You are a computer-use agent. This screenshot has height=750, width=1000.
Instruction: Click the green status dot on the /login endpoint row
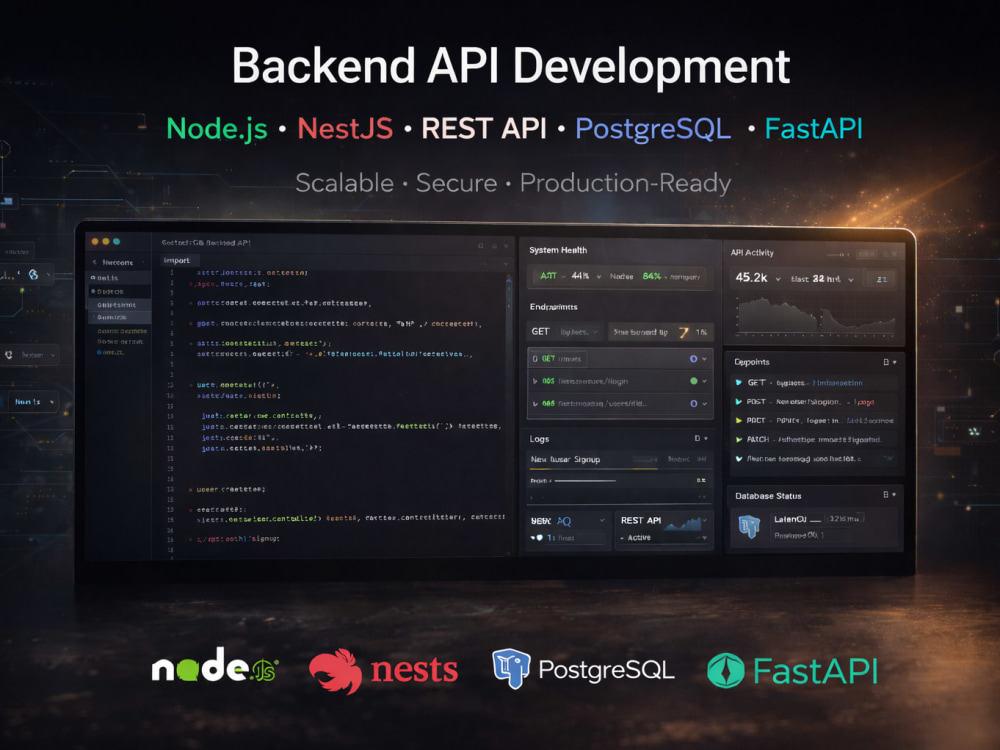pyautogui.click(x=693, y=381)
